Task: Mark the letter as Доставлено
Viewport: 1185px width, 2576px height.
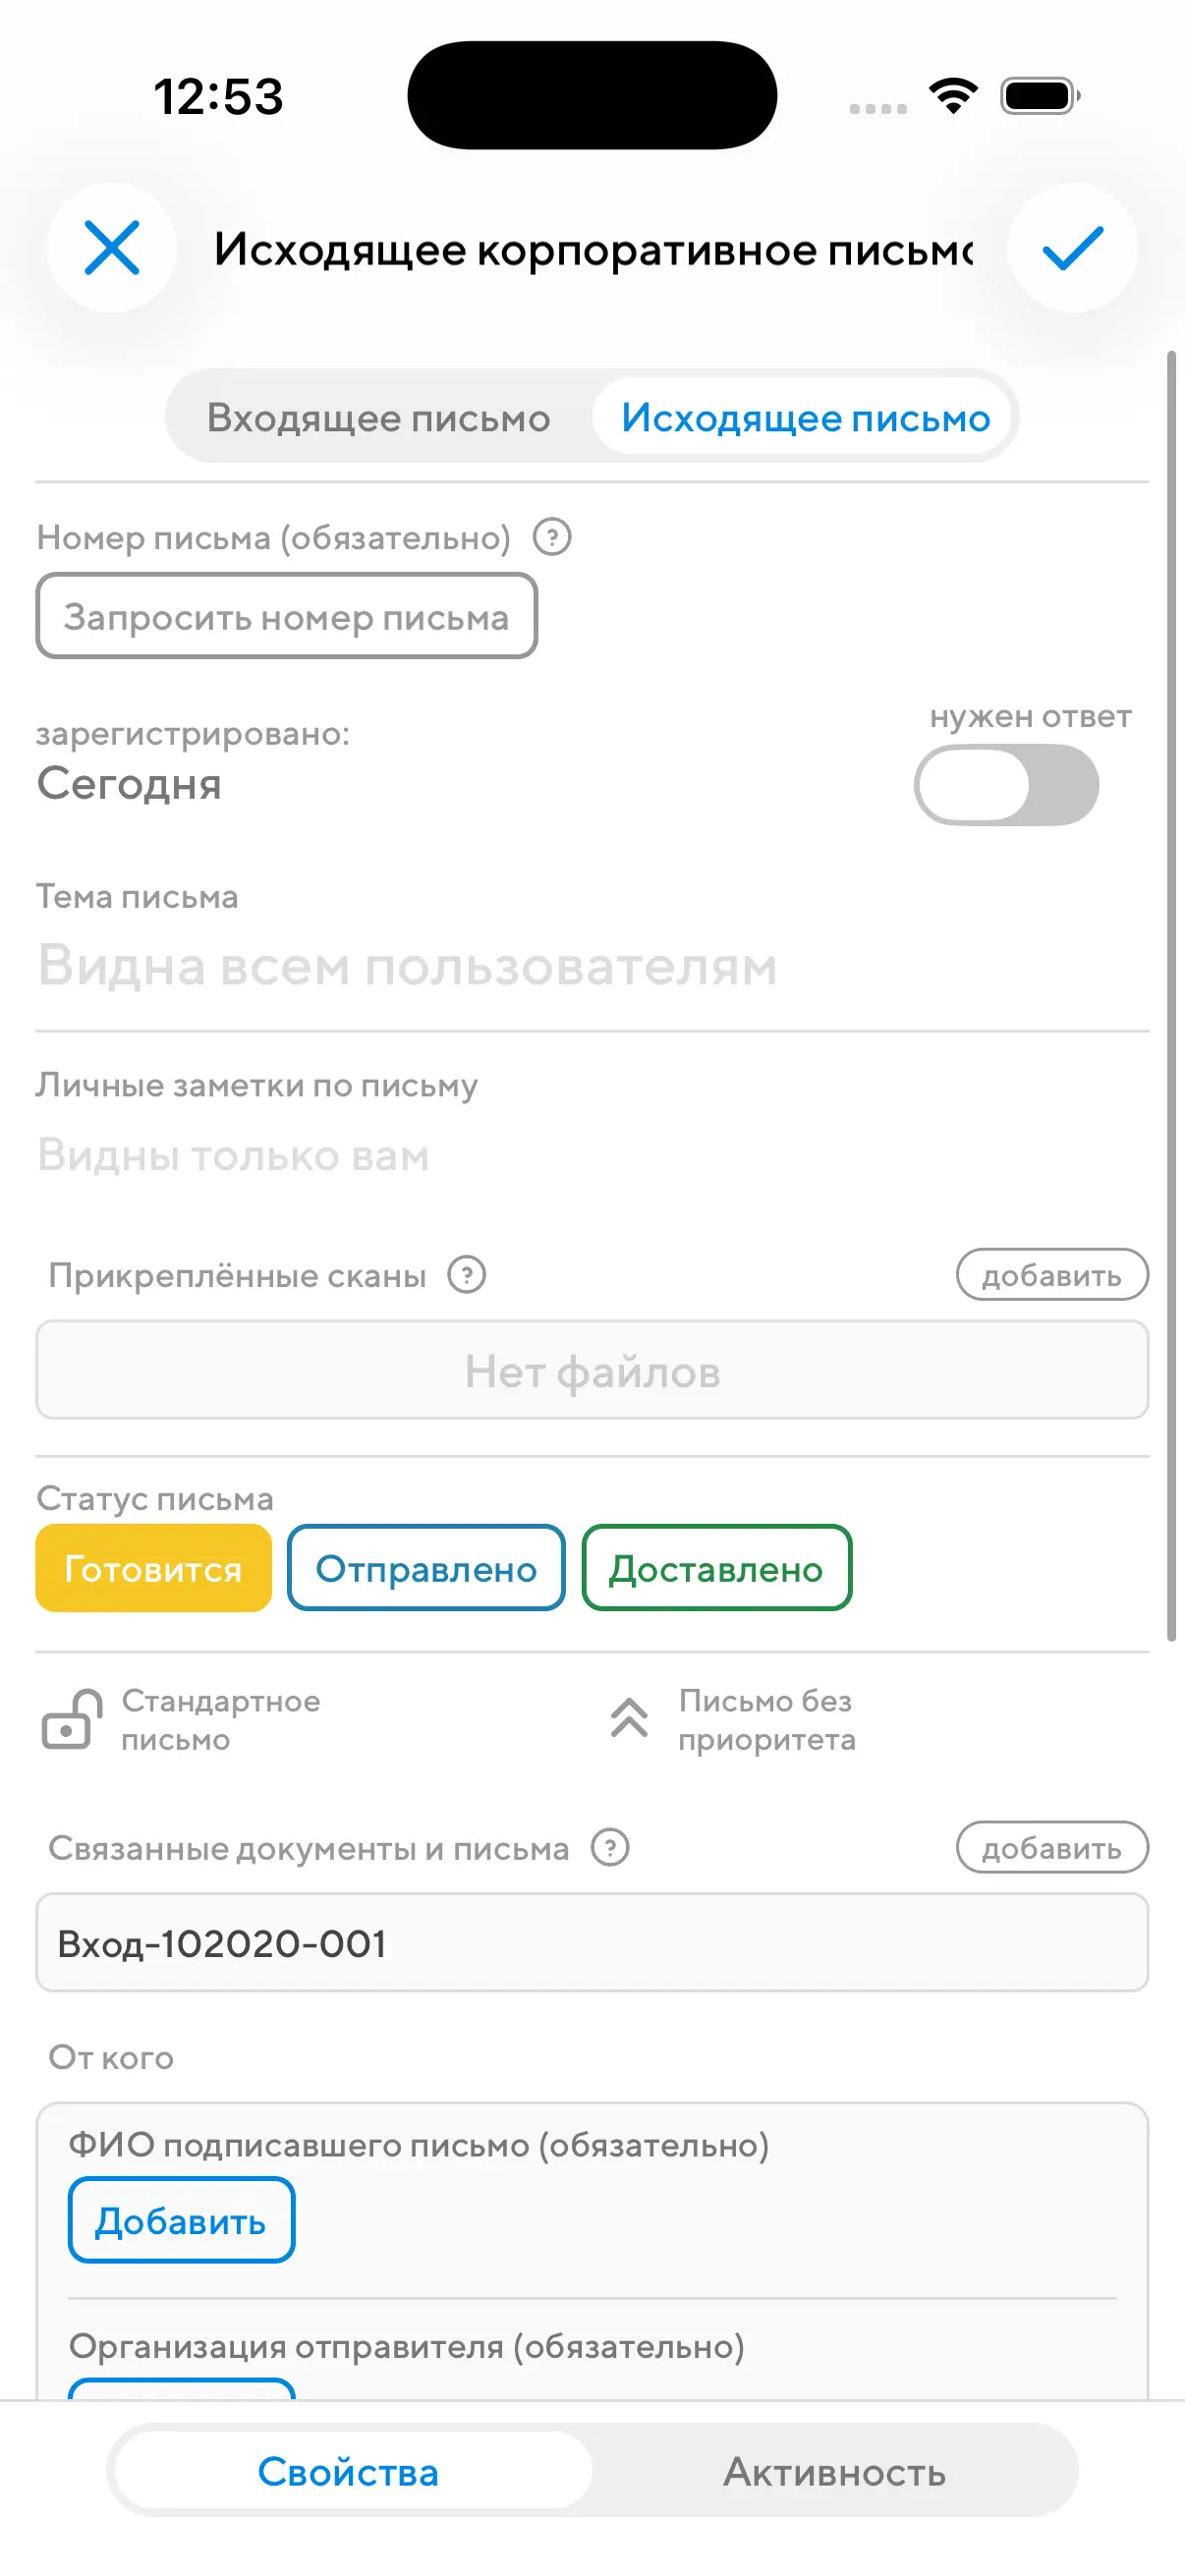Action: pos(716,1568)
